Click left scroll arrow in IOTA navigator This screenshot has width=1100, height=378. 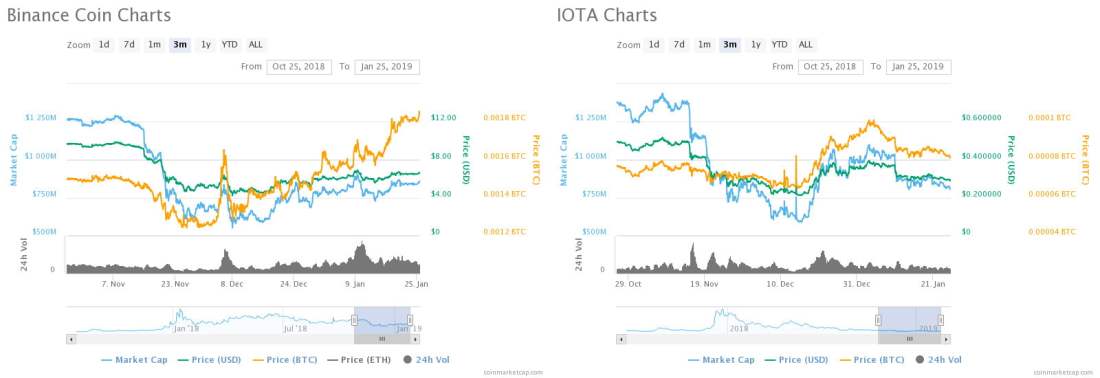(620, 339)
